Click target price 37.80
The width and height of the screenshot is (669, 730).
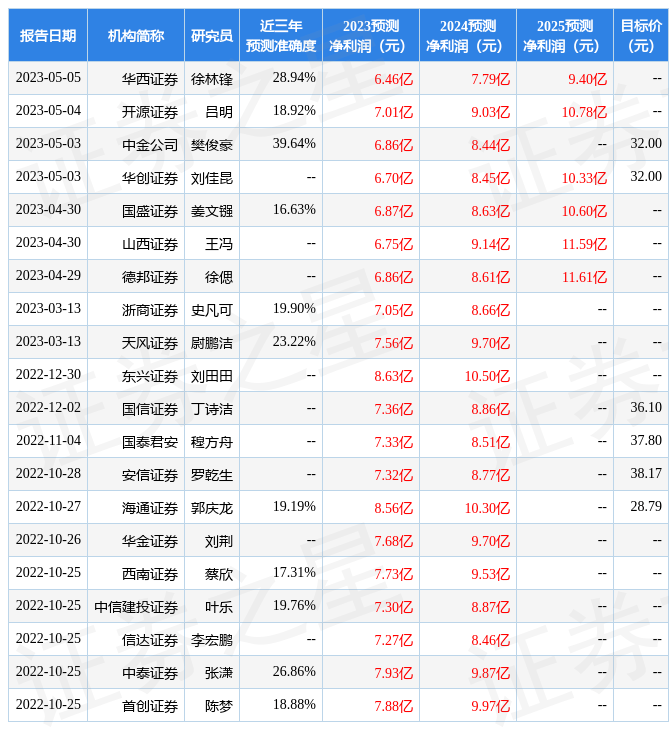coord(646,440)
